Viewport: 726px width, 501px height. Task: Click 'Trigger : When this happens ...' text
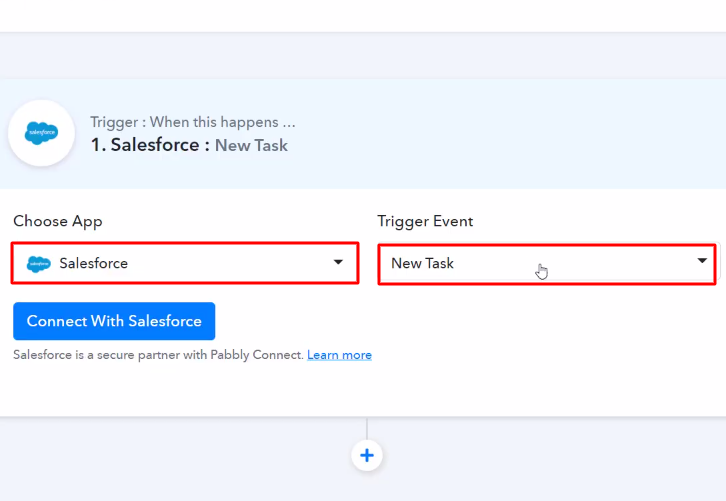pyautogui.click(x=193, y=122)
